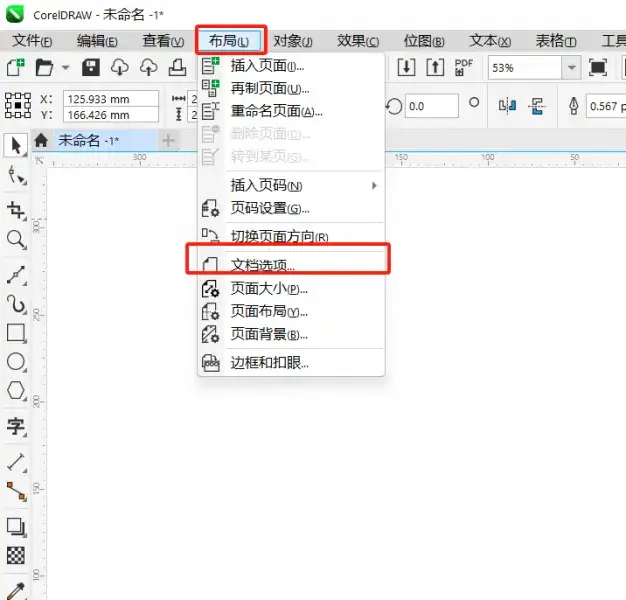This screenshot has height=600, width=626.
Task: Choose 再制页面 menu entry
Action: point(291,88)
